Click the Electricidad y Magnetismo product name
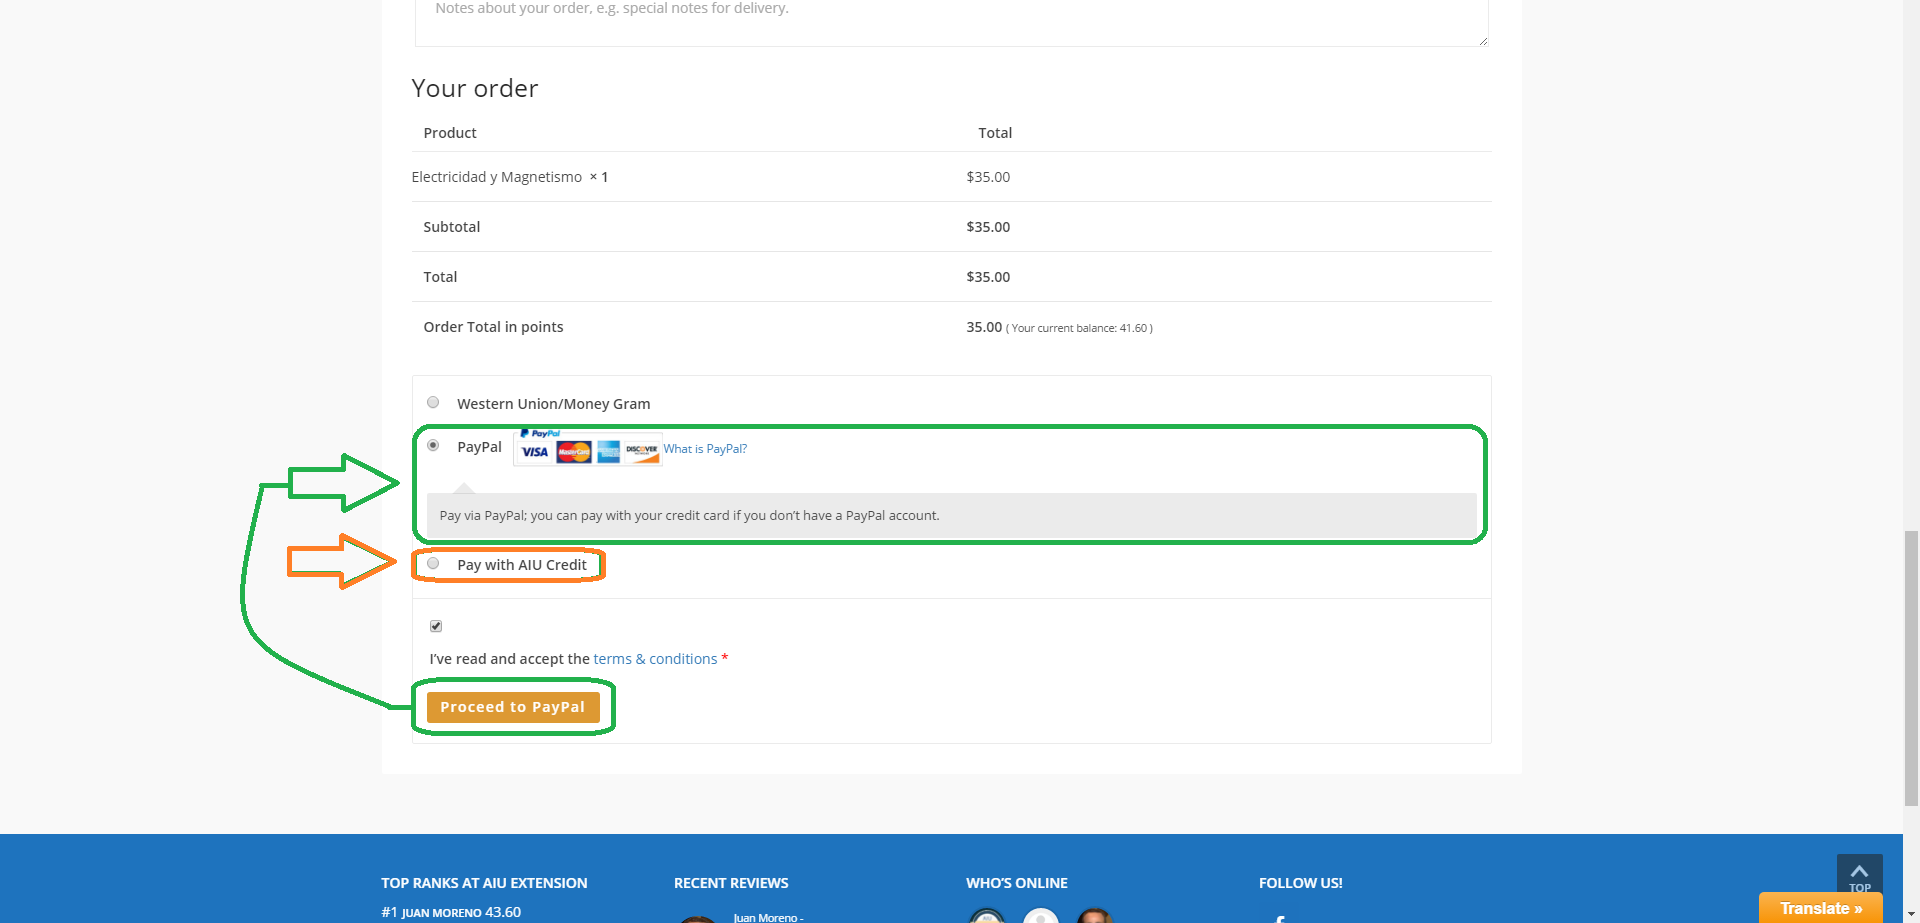The height and width of the screenshot is (923, 1920). 496,177
